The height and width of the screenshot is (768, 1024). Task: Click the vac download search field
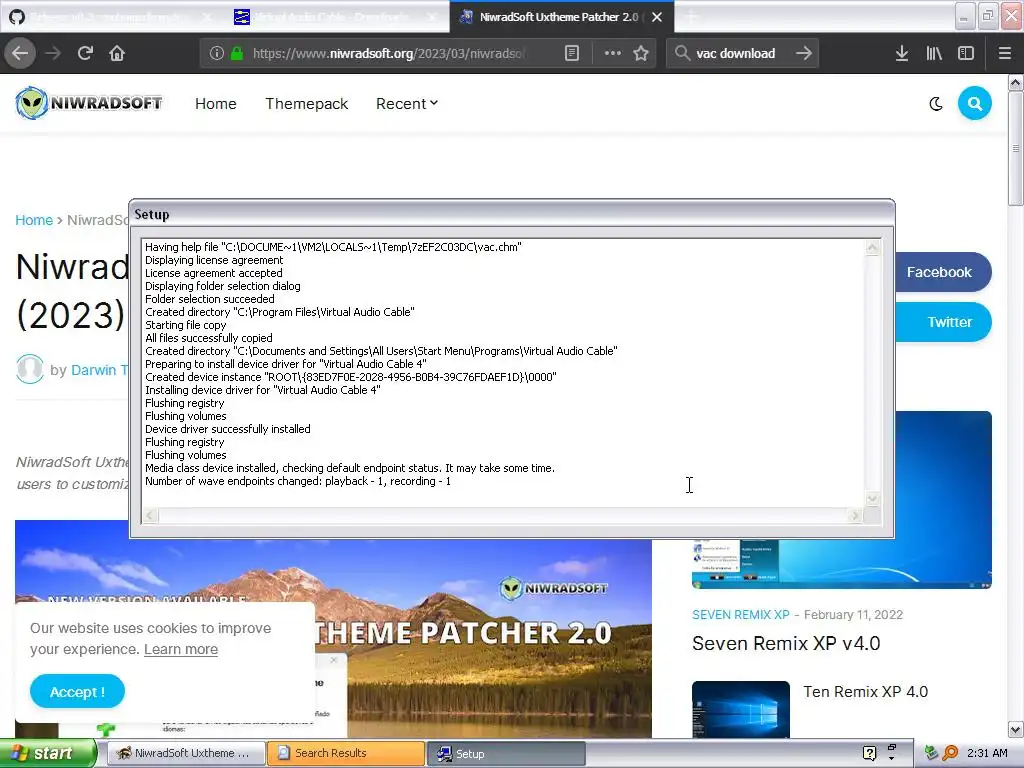(735, 54)
